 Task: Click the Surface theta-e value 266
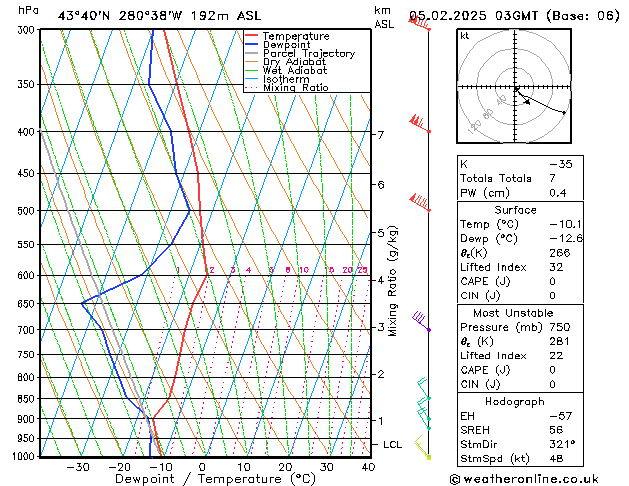coord(560,253)
